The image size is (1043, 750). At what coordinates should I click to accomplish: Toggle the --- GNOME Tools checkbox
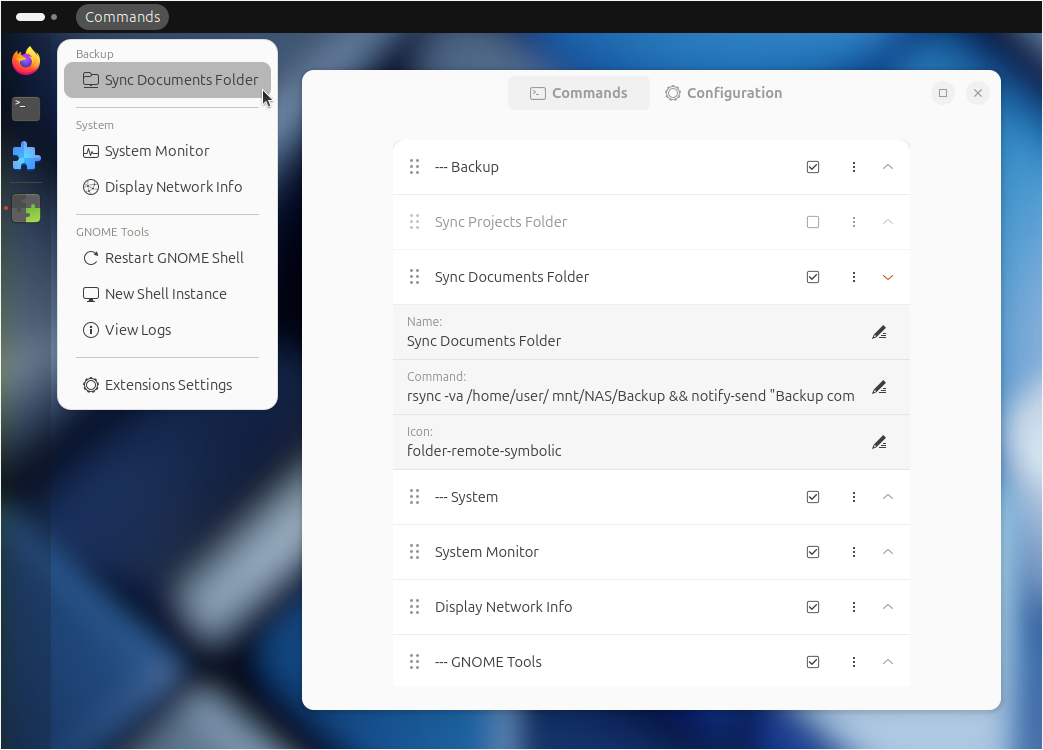coord(813,661)
